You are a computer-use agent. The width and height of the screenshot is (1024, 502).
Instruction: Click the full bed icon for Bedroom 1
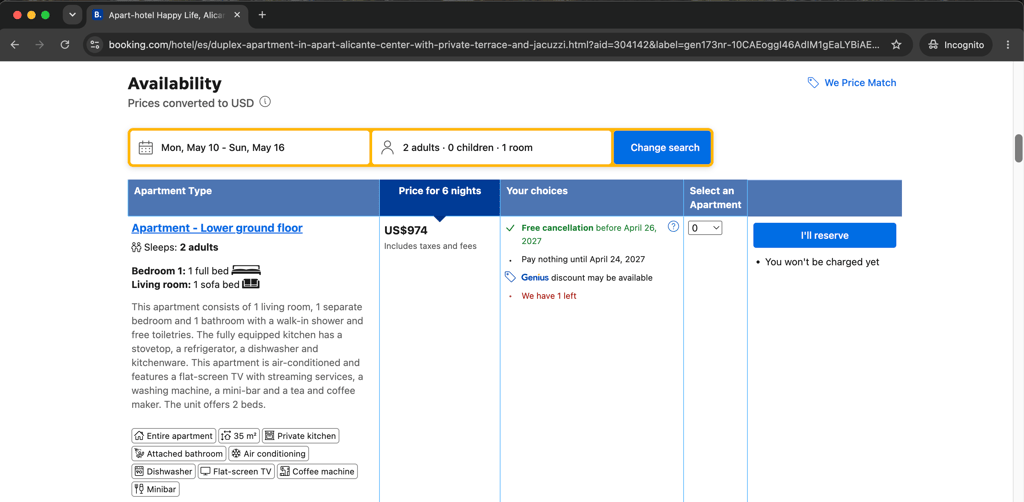click(x=246, y=270)
